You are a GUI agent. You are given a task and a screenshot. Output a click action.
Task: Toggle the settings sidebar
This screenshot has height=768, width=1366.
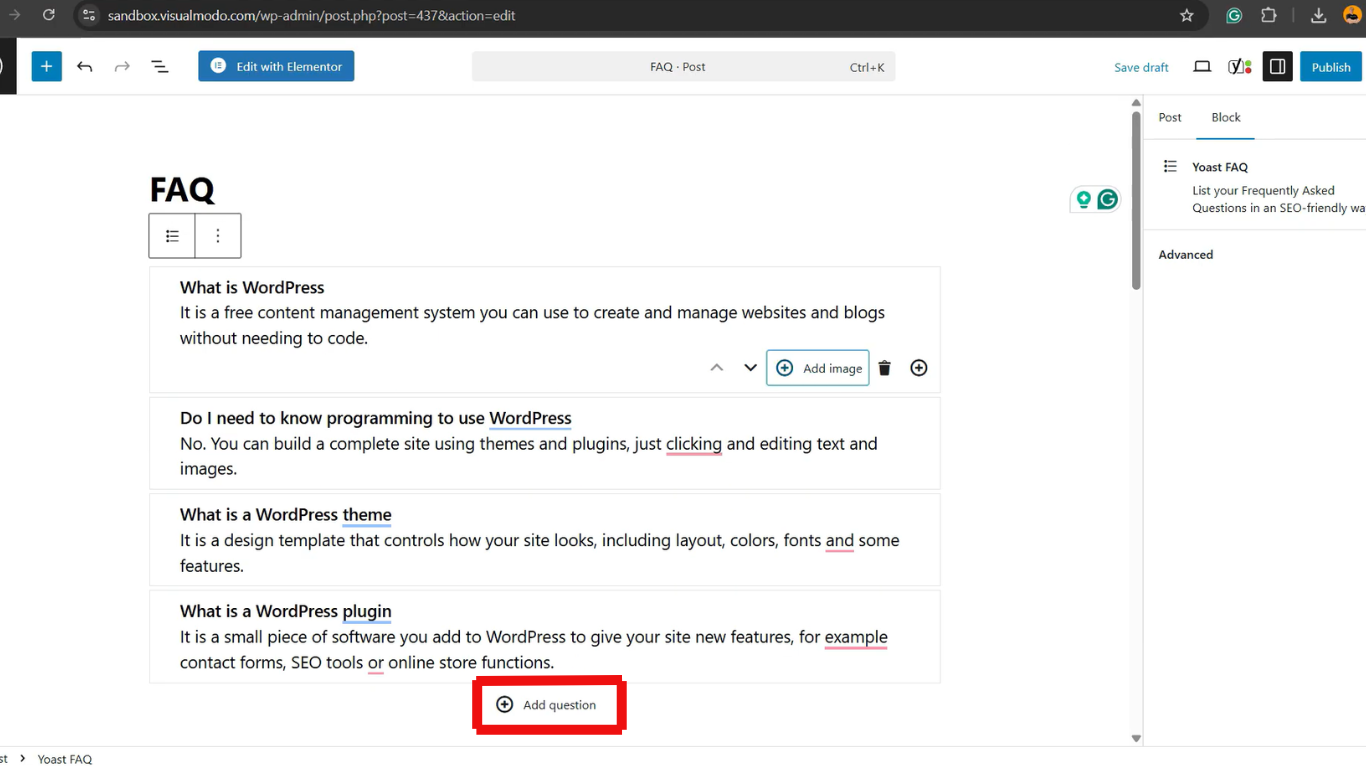1277,67
